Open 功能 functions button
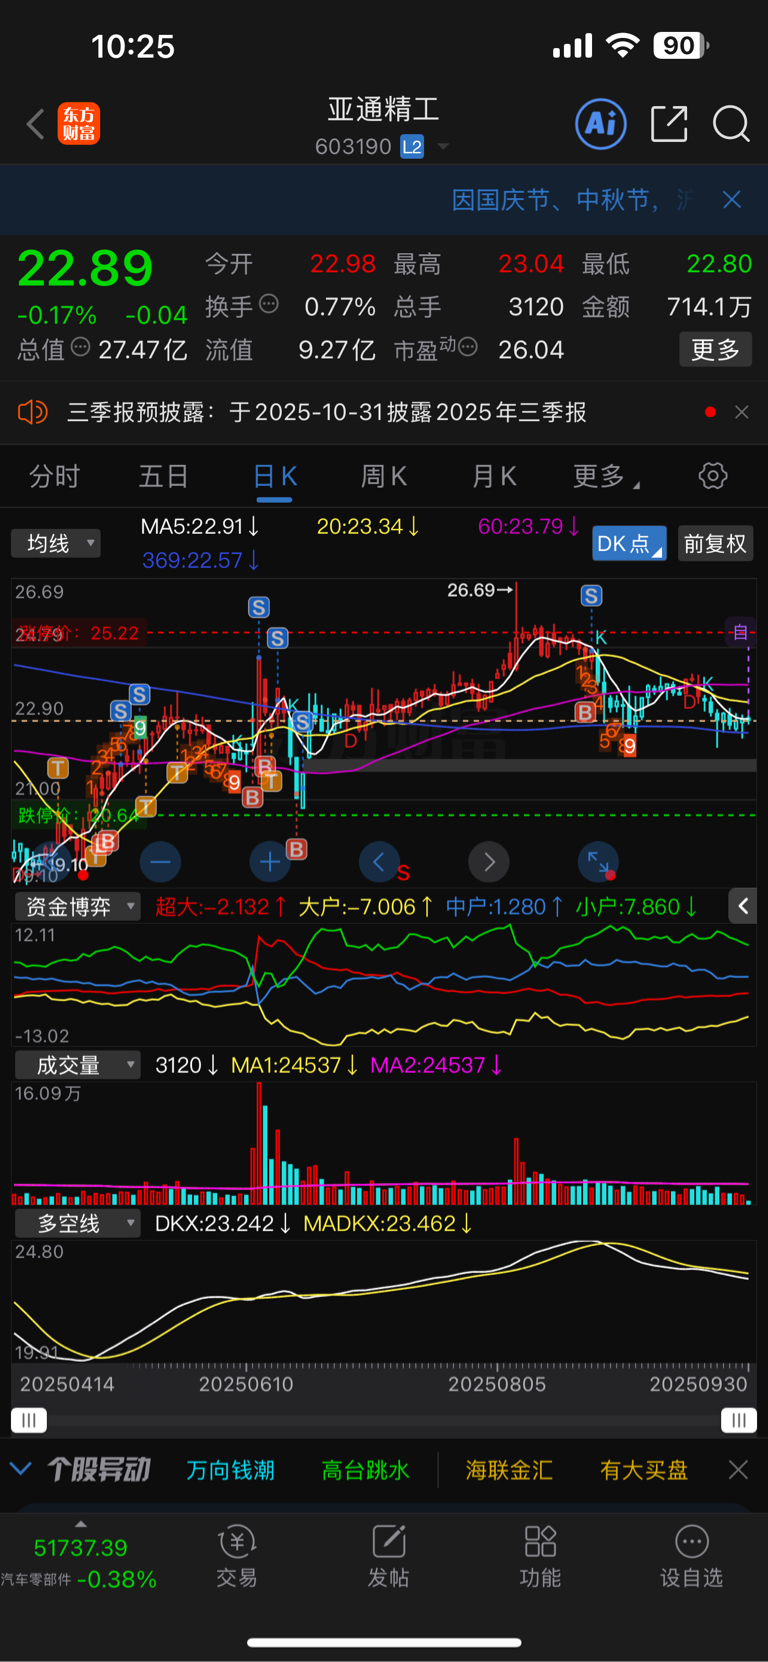 point(540,1558)
